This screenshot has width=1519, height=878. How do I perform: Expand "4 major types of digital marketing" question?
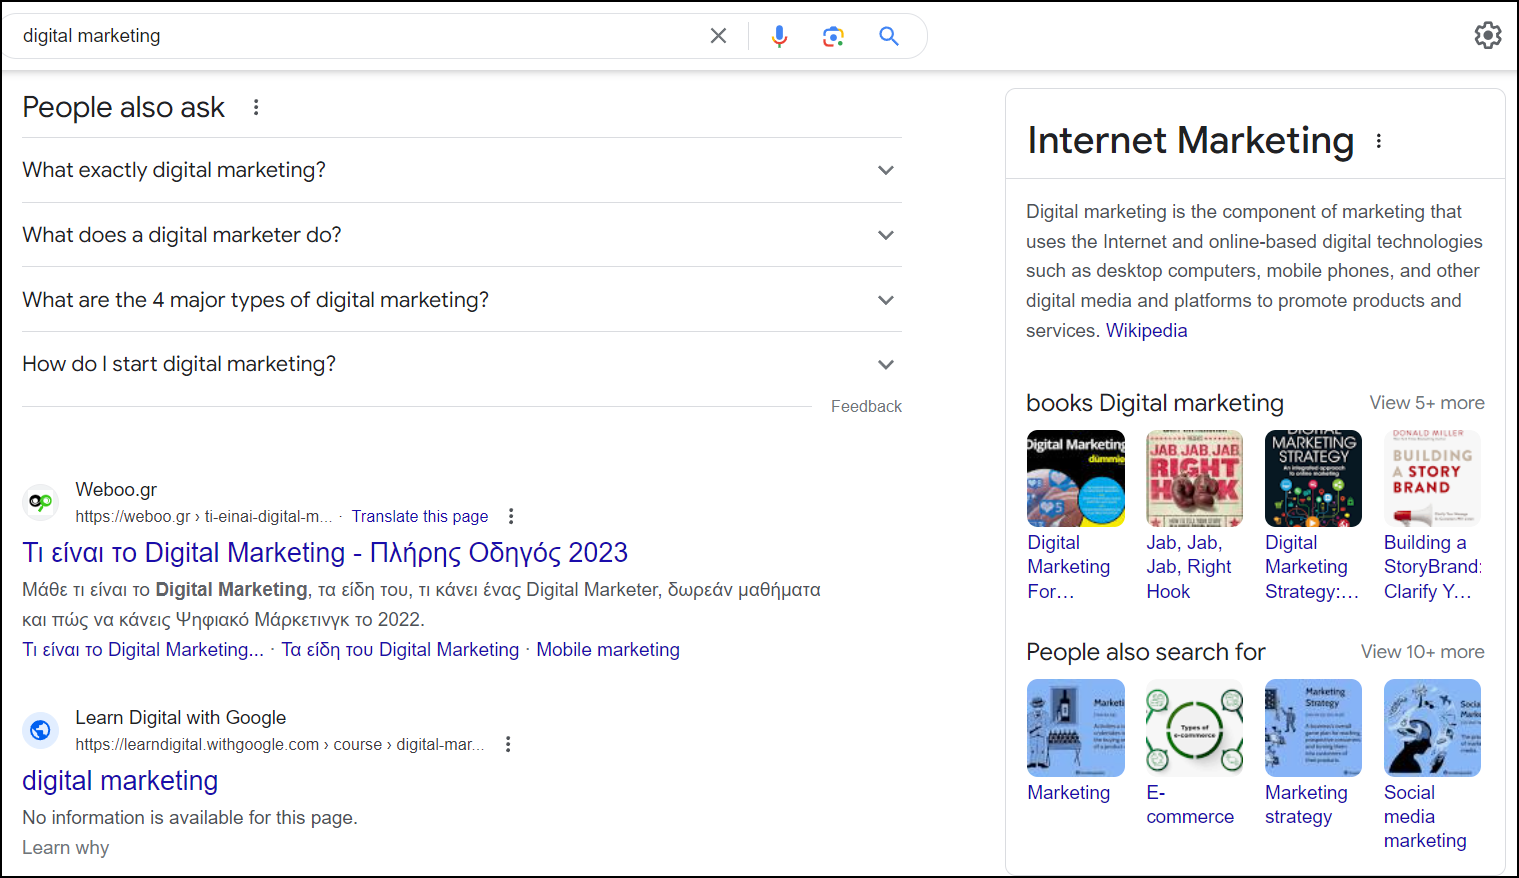click(462, 300)
